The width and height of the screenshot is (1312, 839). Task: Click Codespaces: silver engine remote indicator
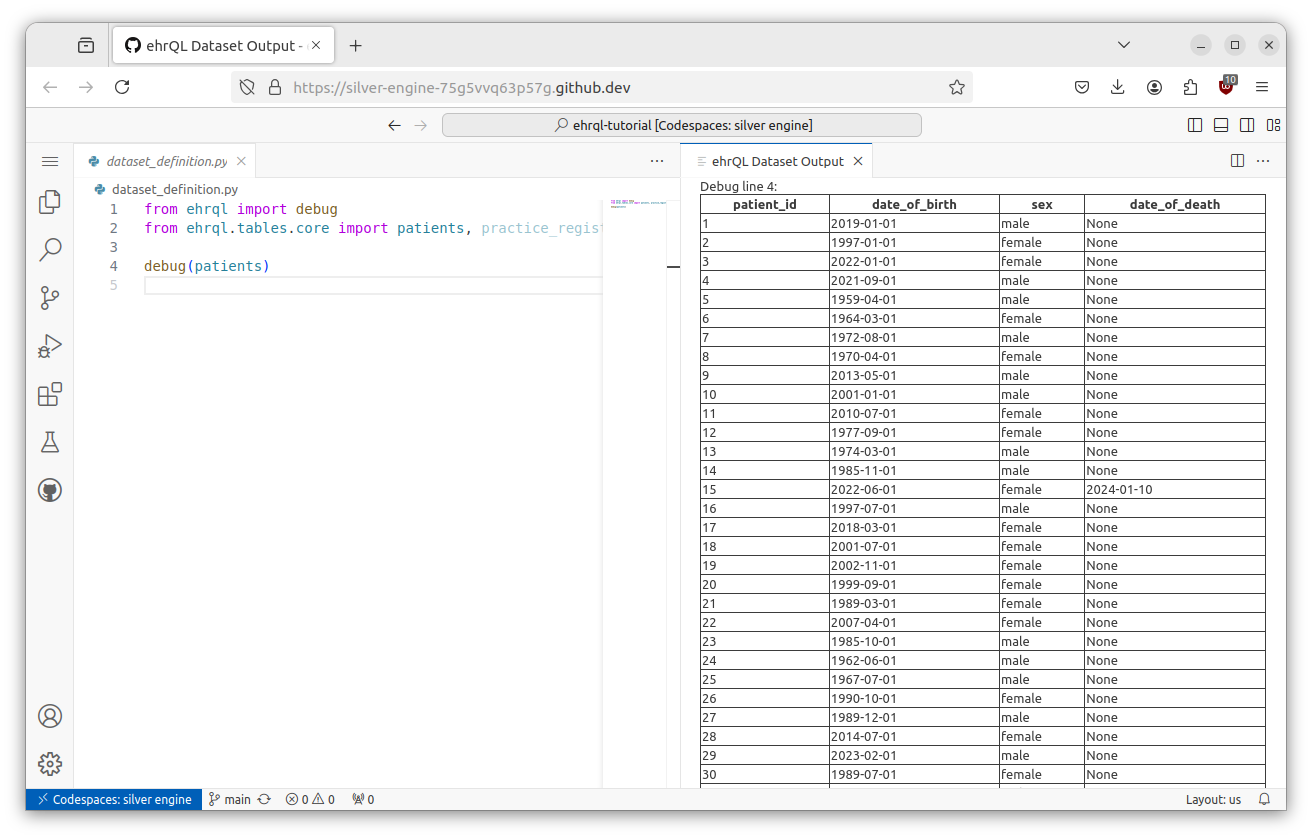pos(114,799)
